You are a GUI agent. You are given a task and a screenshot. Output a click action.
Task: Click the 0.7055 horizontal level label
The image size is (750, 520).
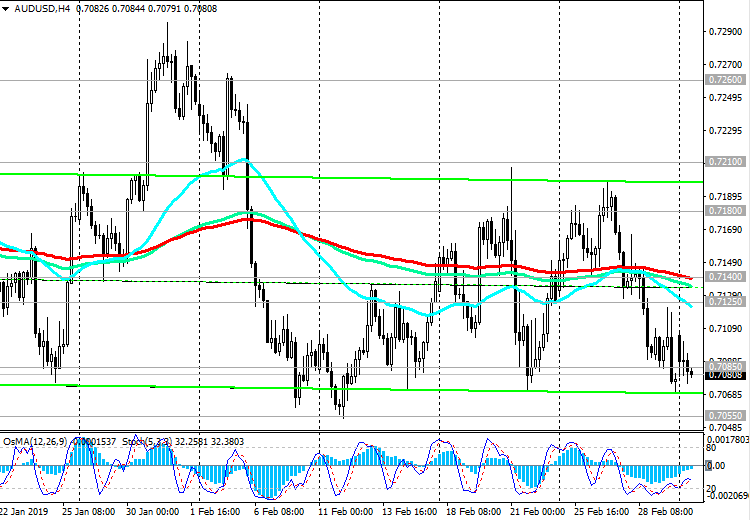pos(725,416)
